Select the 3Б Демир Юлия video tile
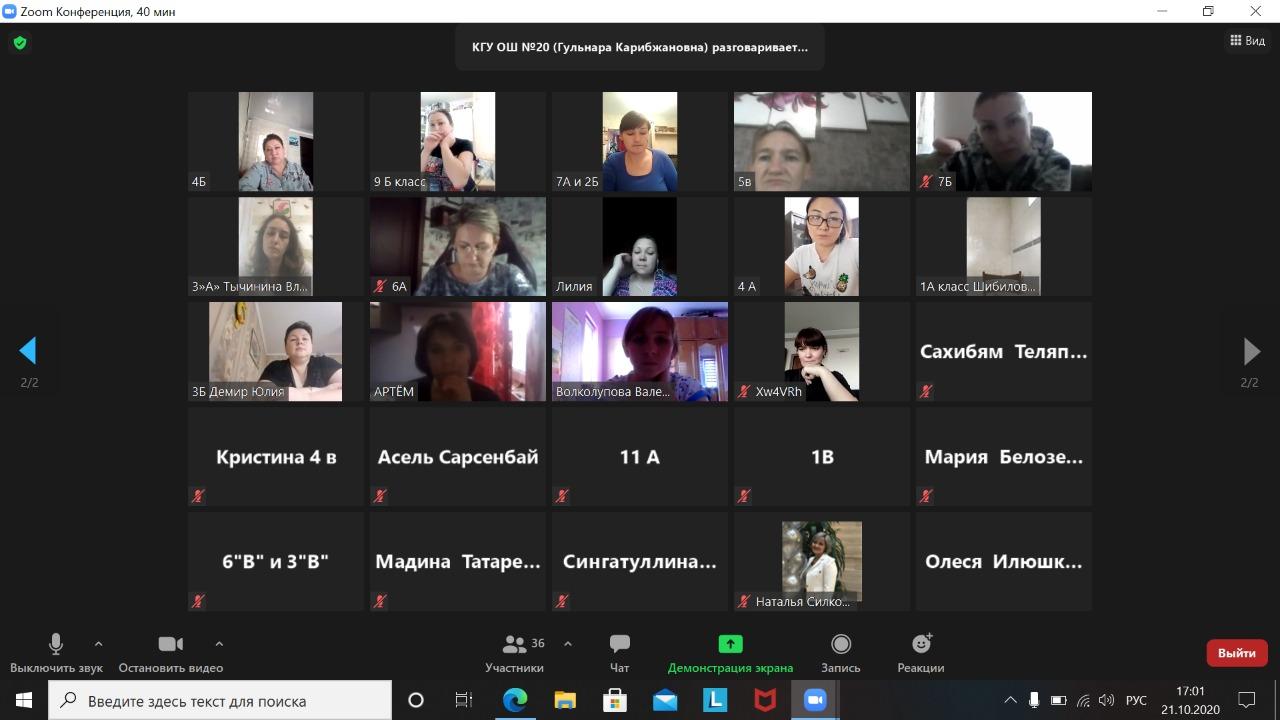The width and height of the screenshot is (1280, 720). click(275, 351)
